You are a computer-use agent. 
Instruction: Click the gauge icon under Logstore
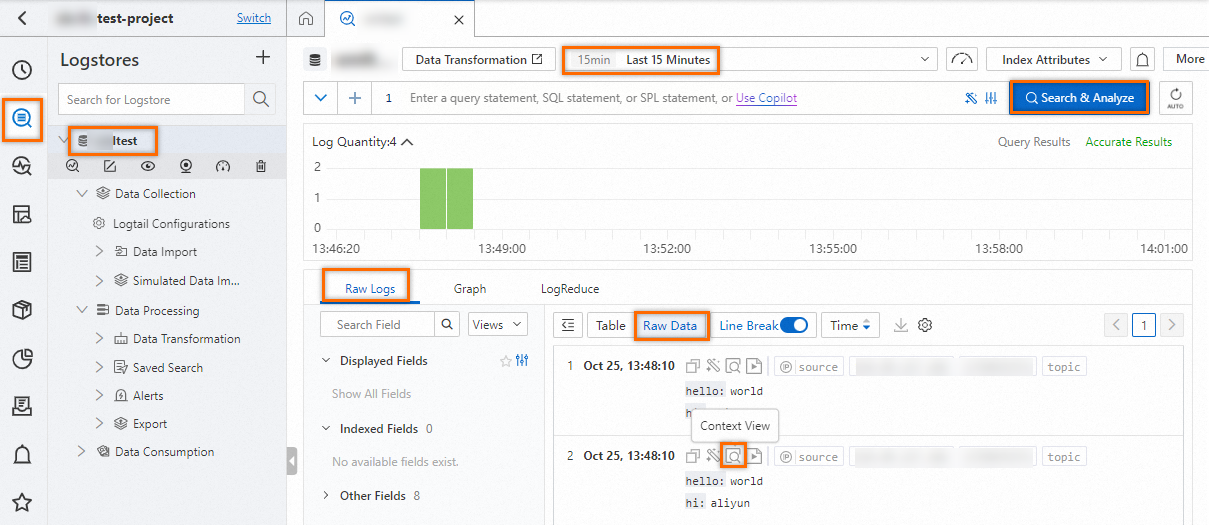pos(223,166)
